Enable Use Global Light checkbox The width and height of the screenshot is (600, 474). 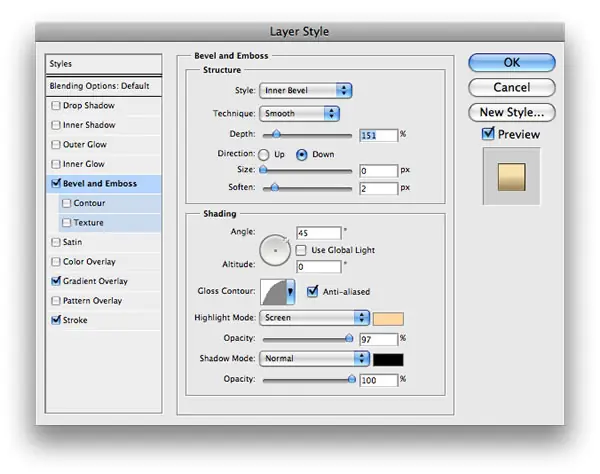[x=301, y=250]
